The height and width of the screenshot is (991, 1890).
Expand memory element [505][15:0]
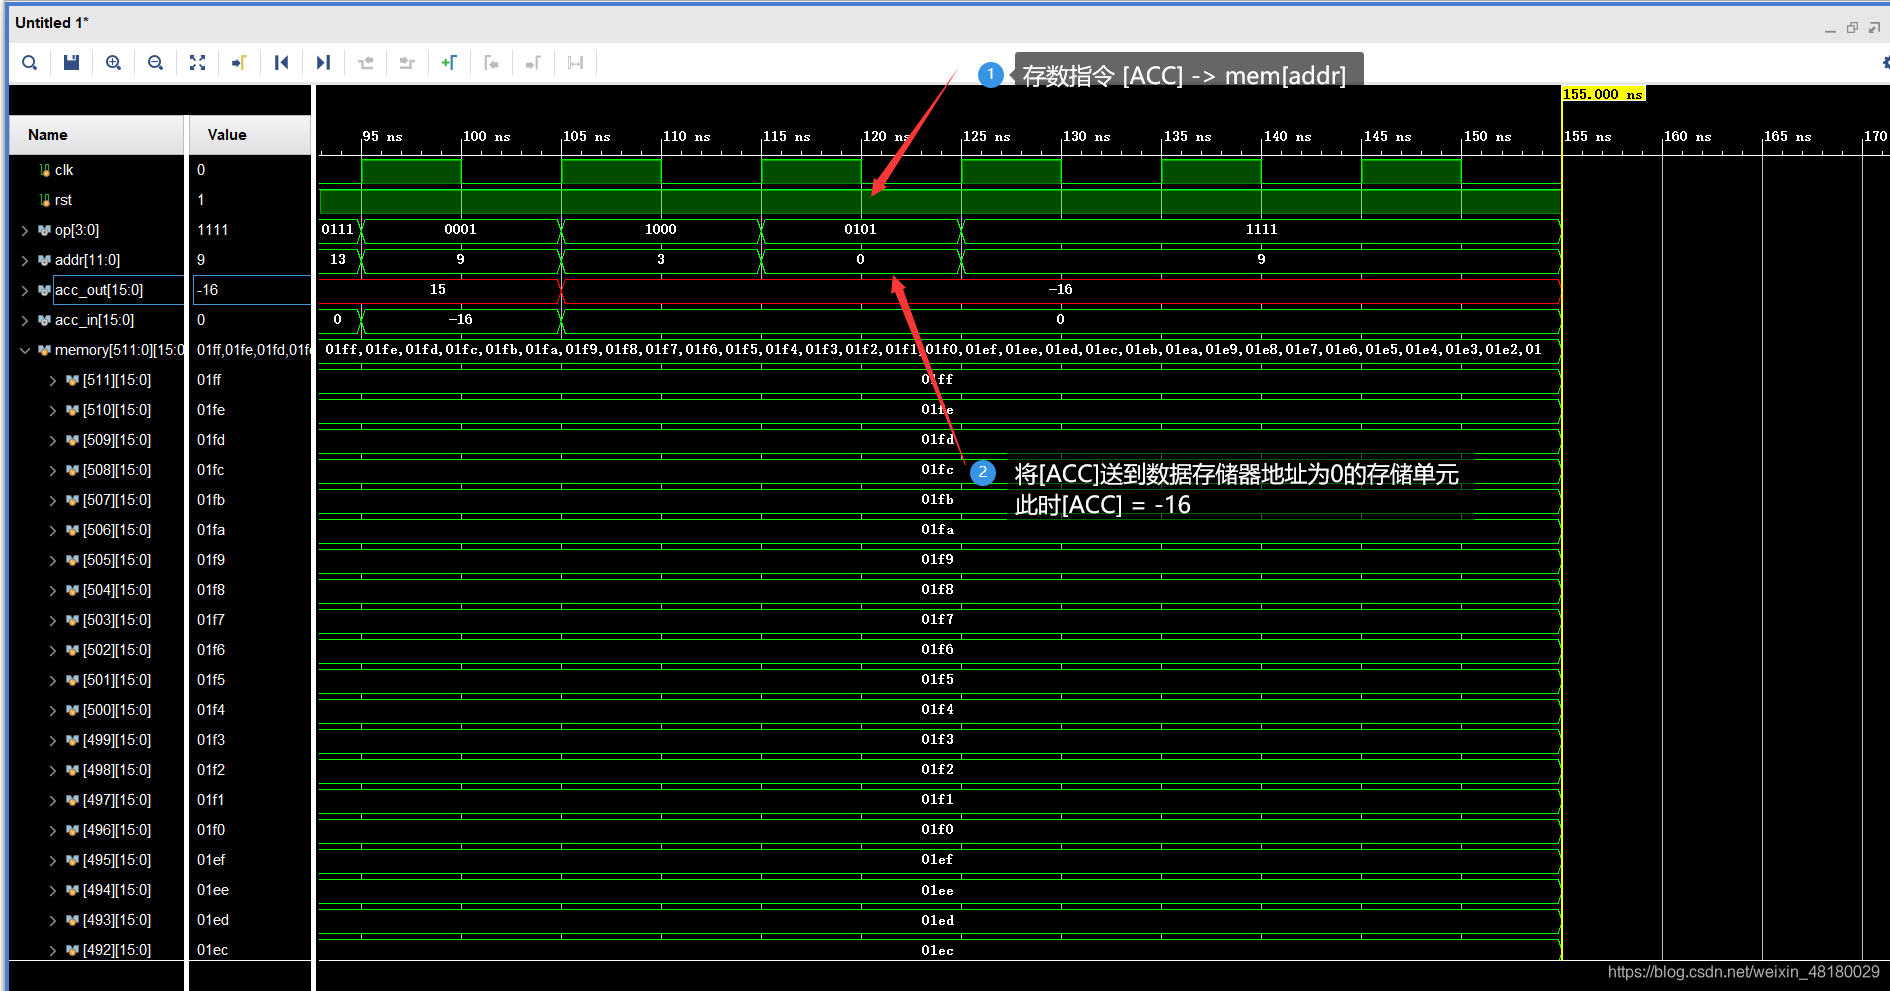53,560
